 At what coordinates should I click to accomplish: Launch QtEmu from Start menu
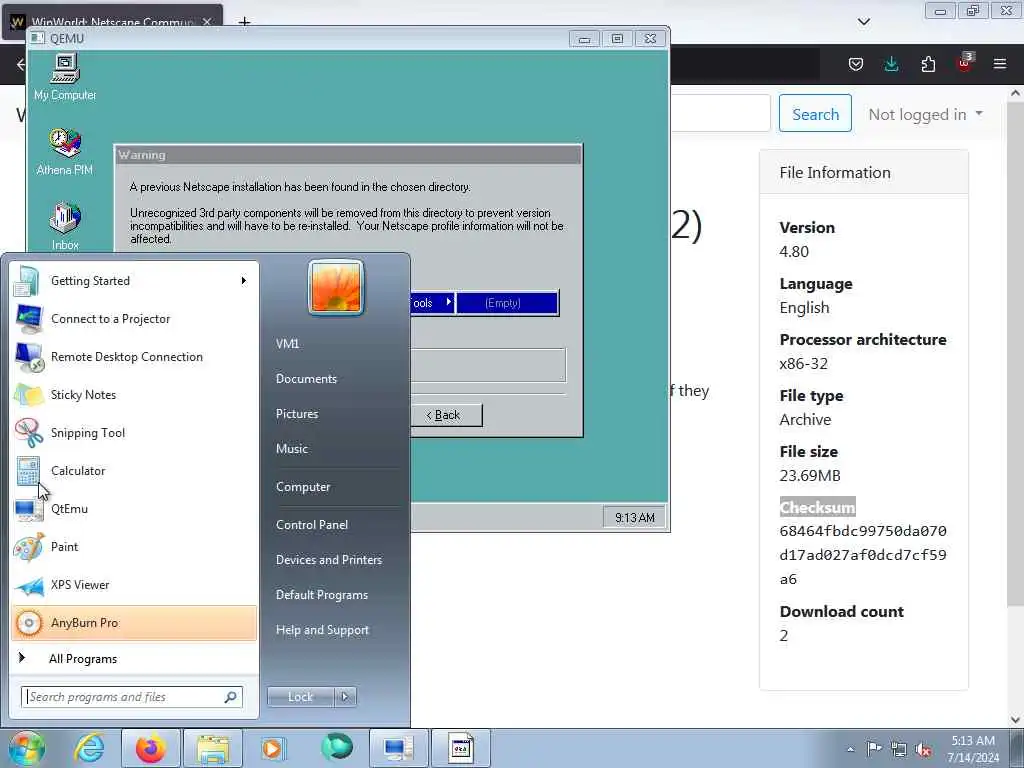(134, 509)
